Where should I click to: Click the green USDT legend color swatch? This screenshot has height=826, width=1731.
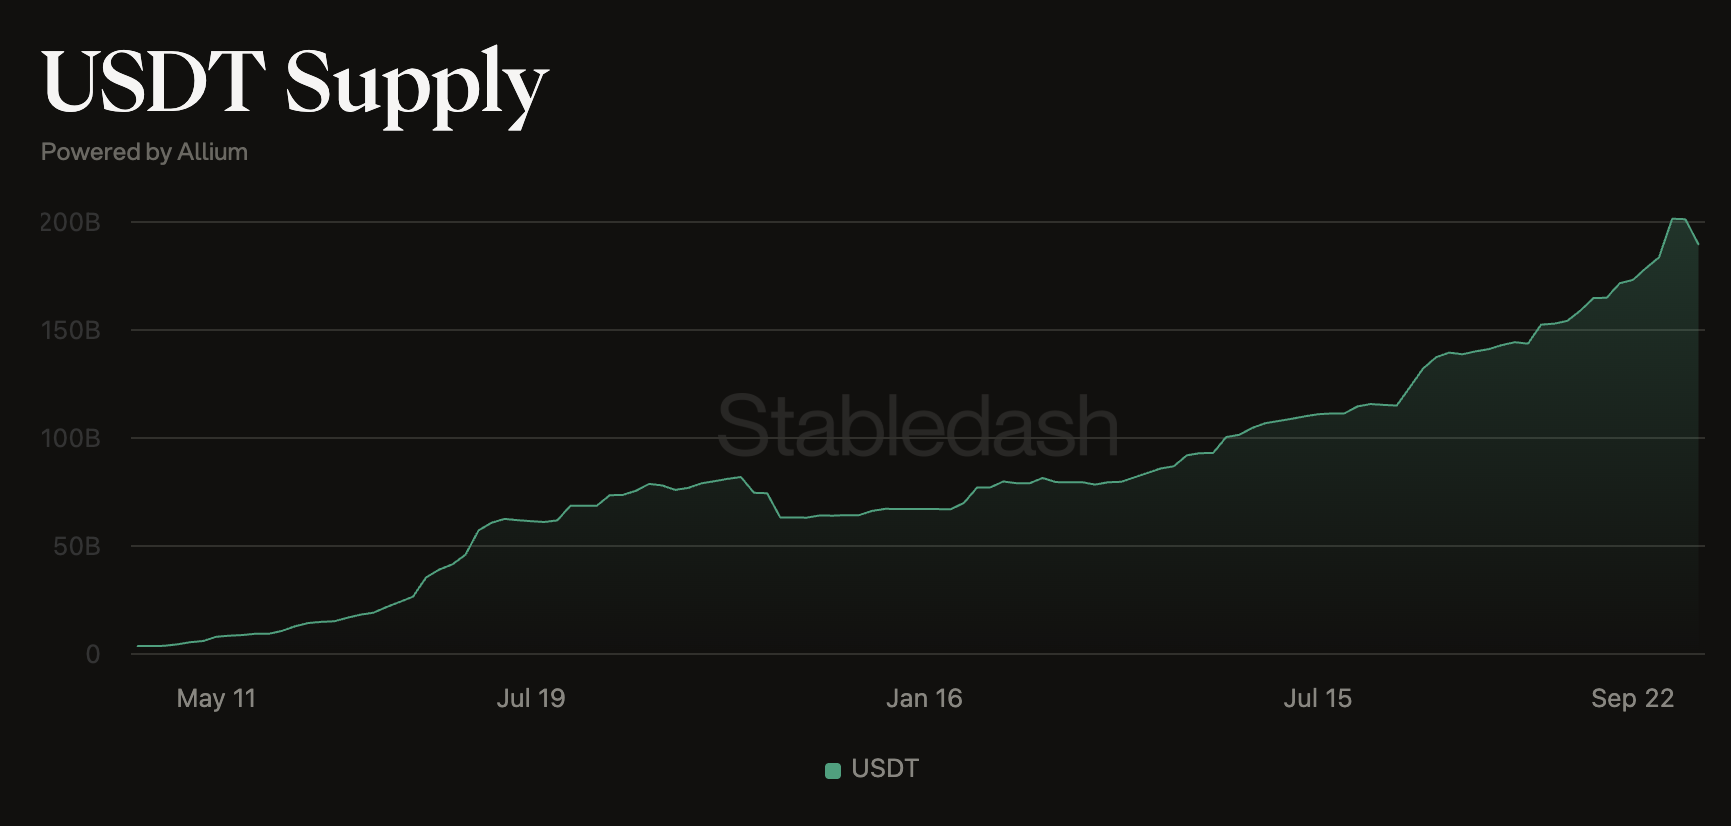point(832,770)
